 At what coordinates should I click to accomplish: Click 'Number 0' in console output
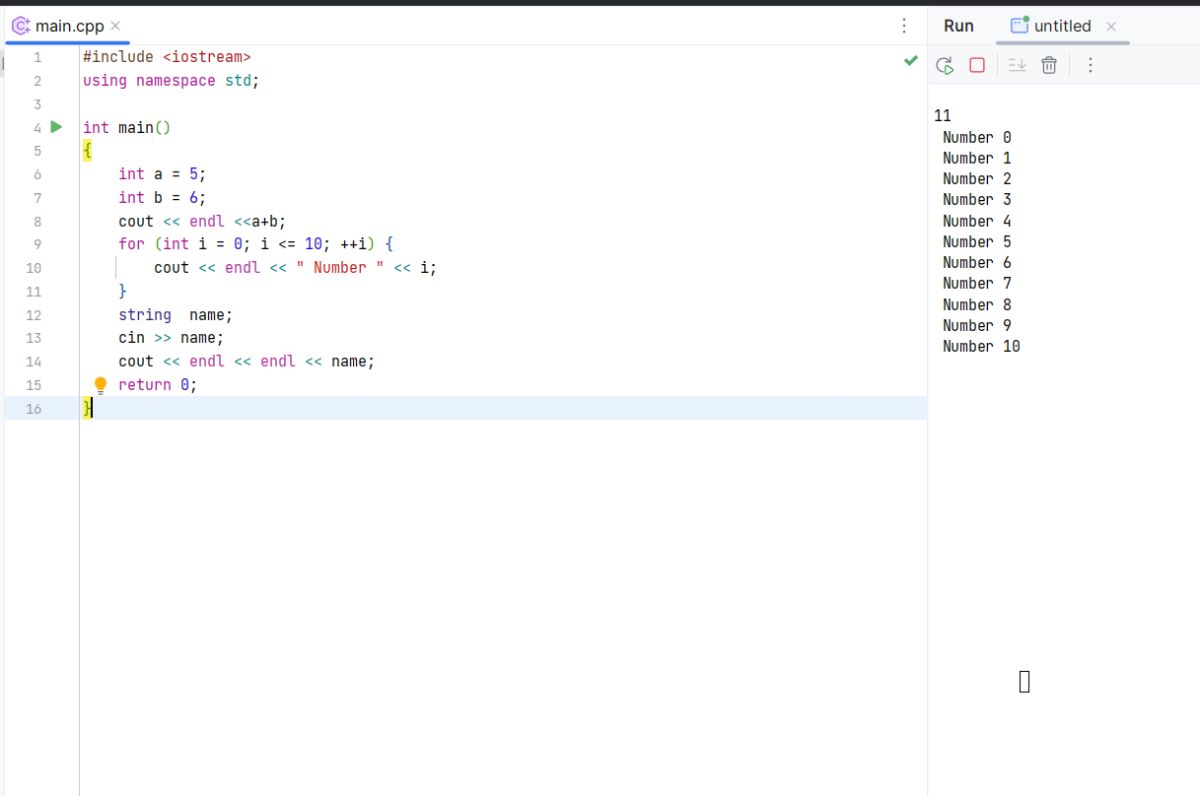(977, 137)
